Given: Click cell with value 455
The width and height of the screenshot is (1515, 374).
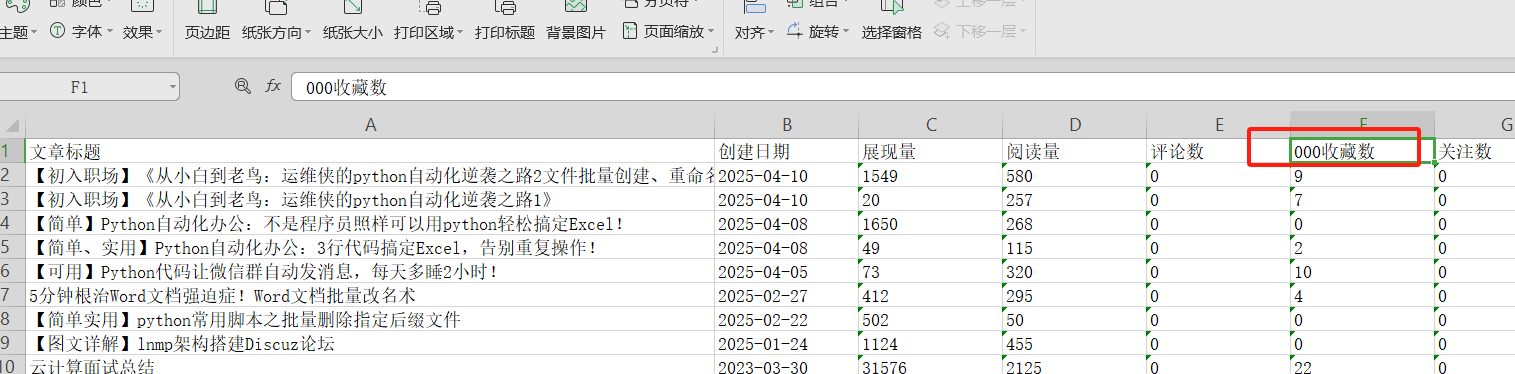Looking at the screenshot, I should pos(1075,343).
